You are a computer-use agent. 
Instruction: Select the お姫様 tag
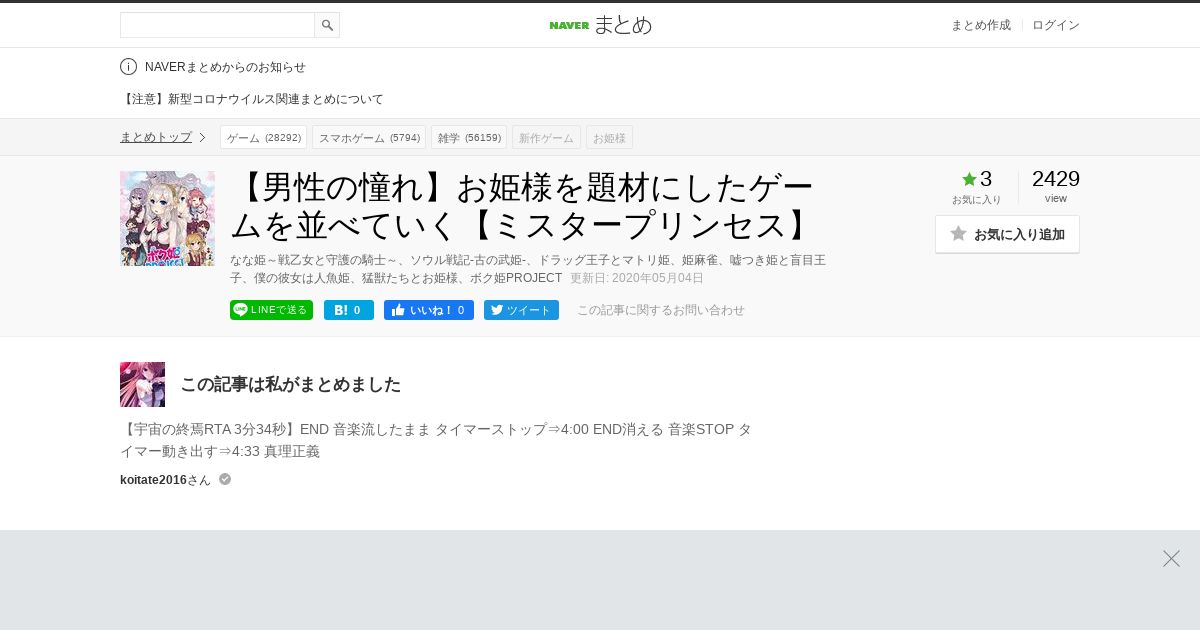[x=609, y=137]
